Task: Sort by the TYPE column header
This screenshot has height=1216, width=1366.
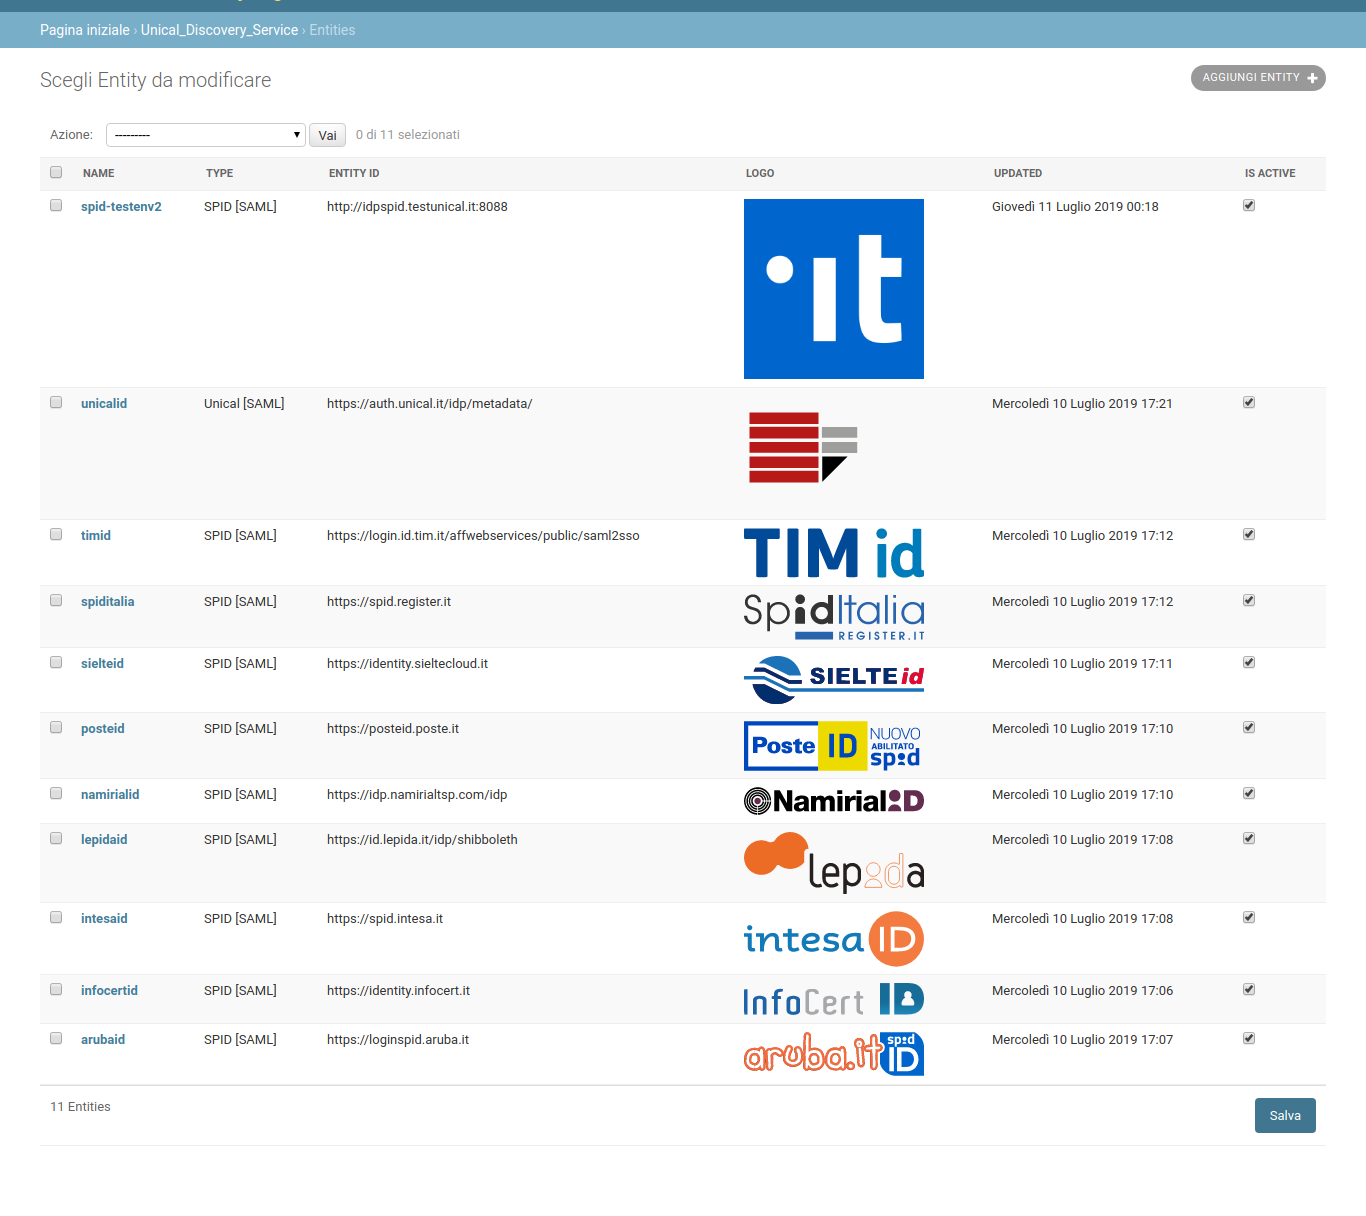Action: click(219, 173)
